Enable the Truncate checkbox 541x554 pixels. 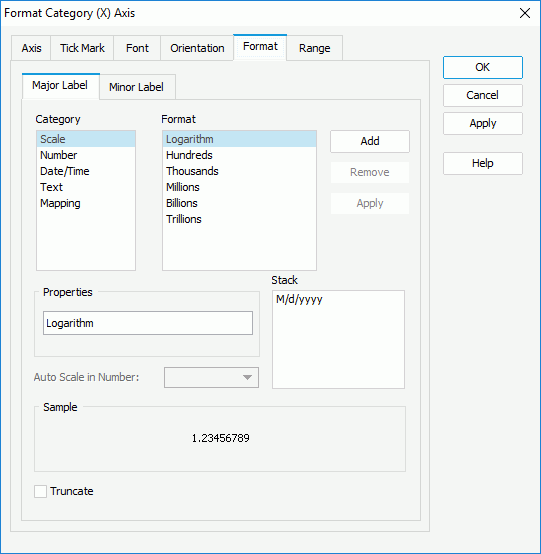[x=40, y=491]
